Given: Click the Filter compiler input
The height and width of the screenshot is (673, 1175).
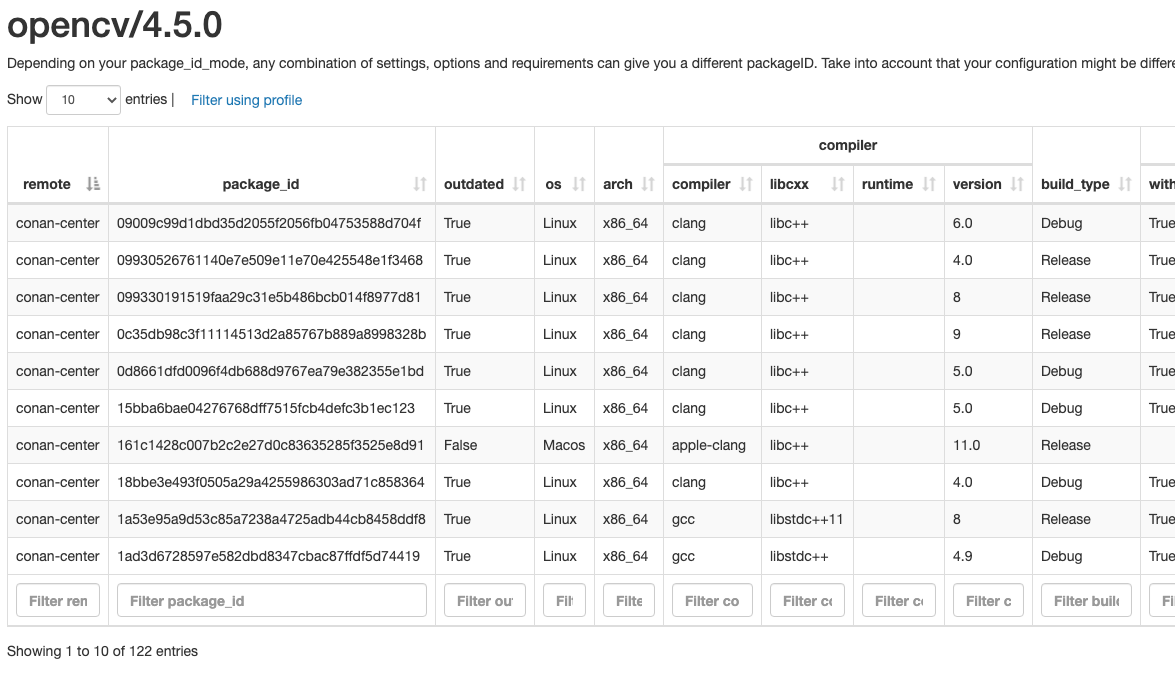Looking at the screenshot, I should [711, 599].
